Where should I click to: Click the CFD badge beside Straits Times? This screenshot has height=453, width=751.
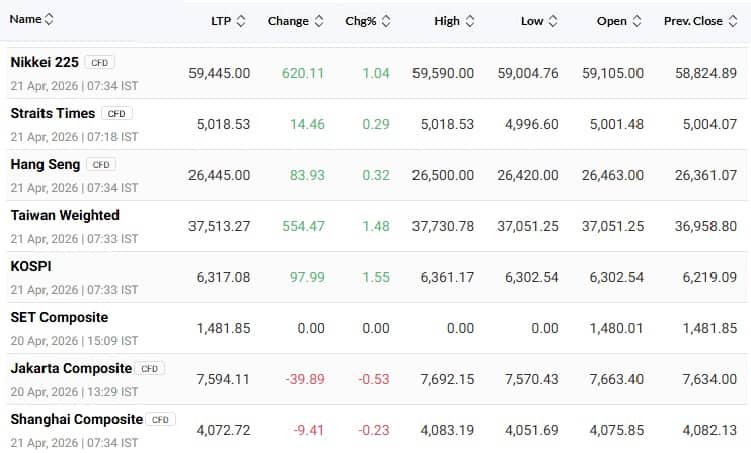click(x=116, y=113)
